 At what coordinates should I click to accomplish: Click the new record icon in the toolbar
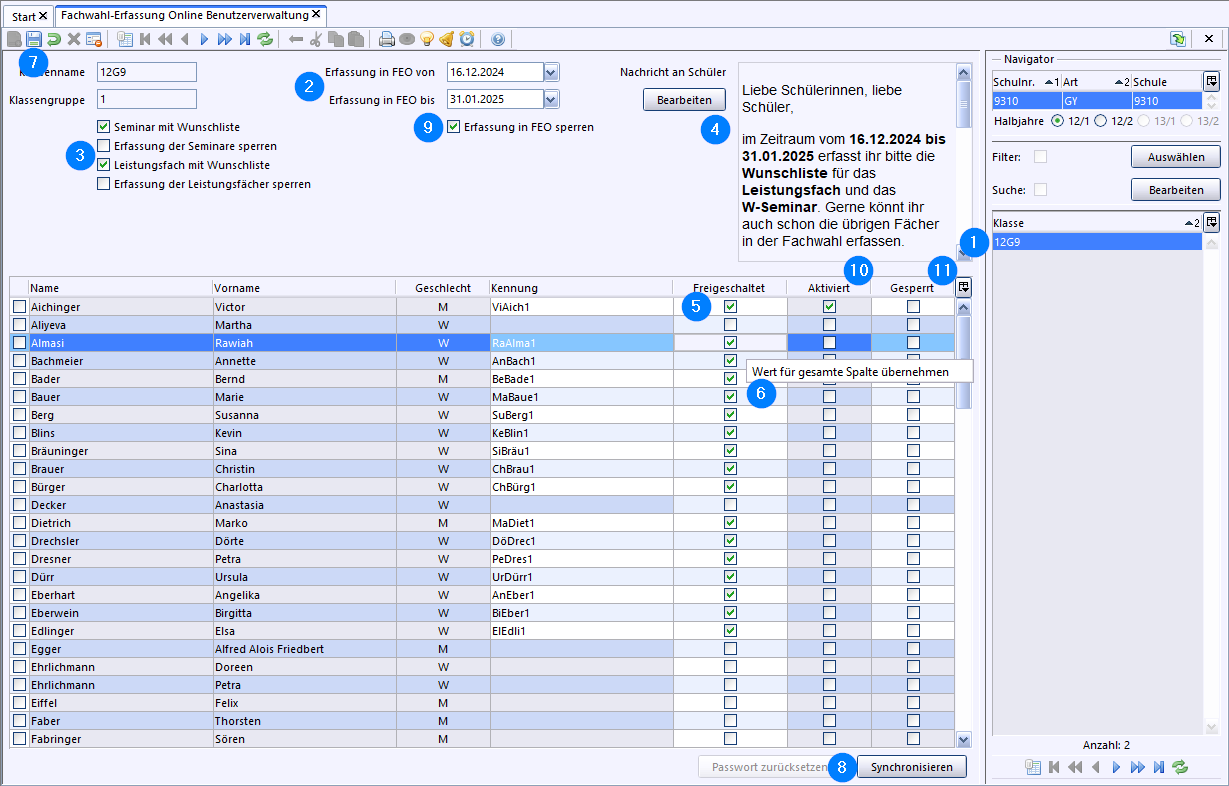tap(14, 40)
